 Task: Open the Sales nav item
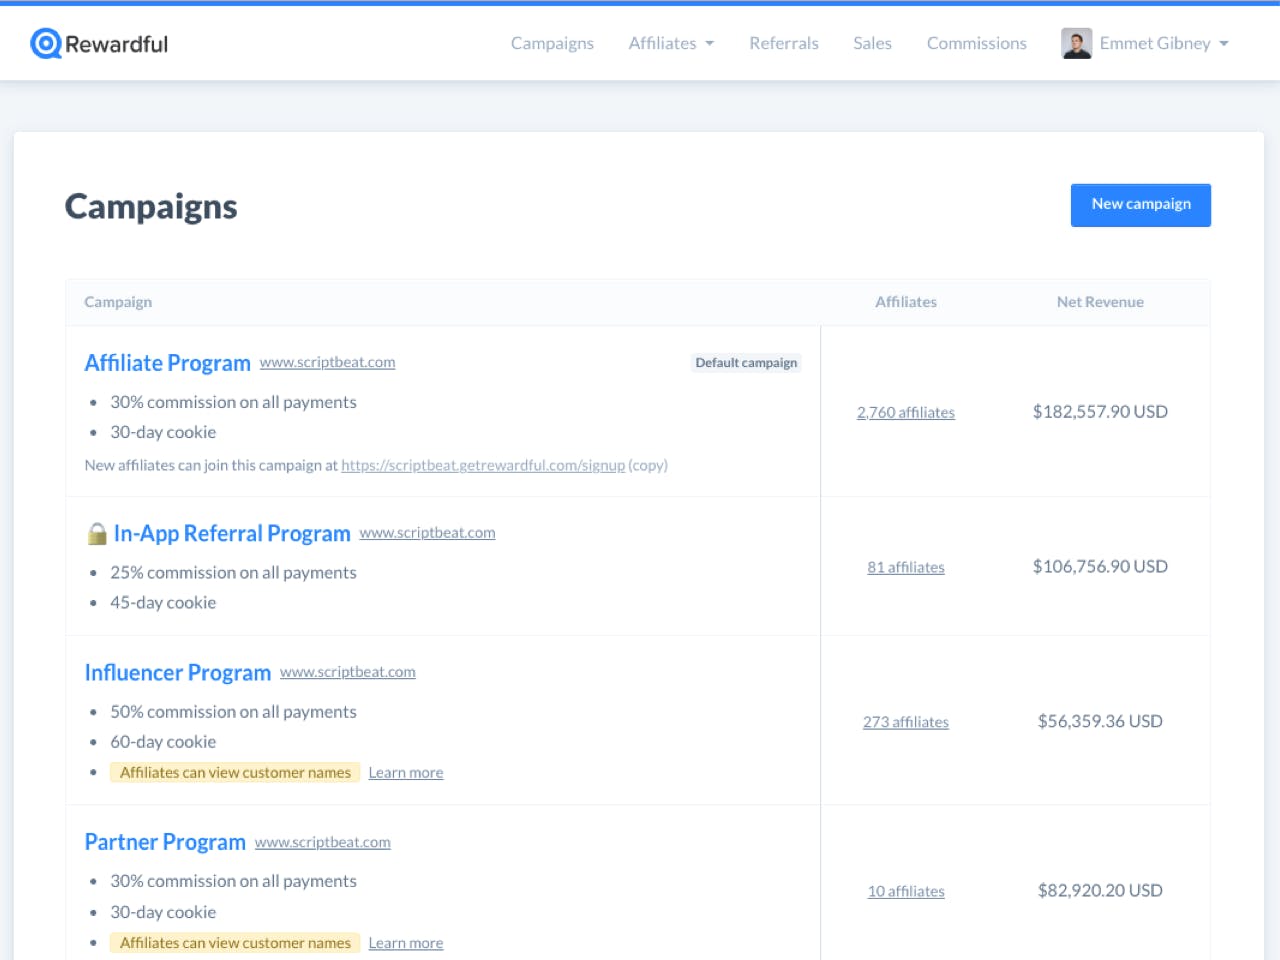pos(872,43)
